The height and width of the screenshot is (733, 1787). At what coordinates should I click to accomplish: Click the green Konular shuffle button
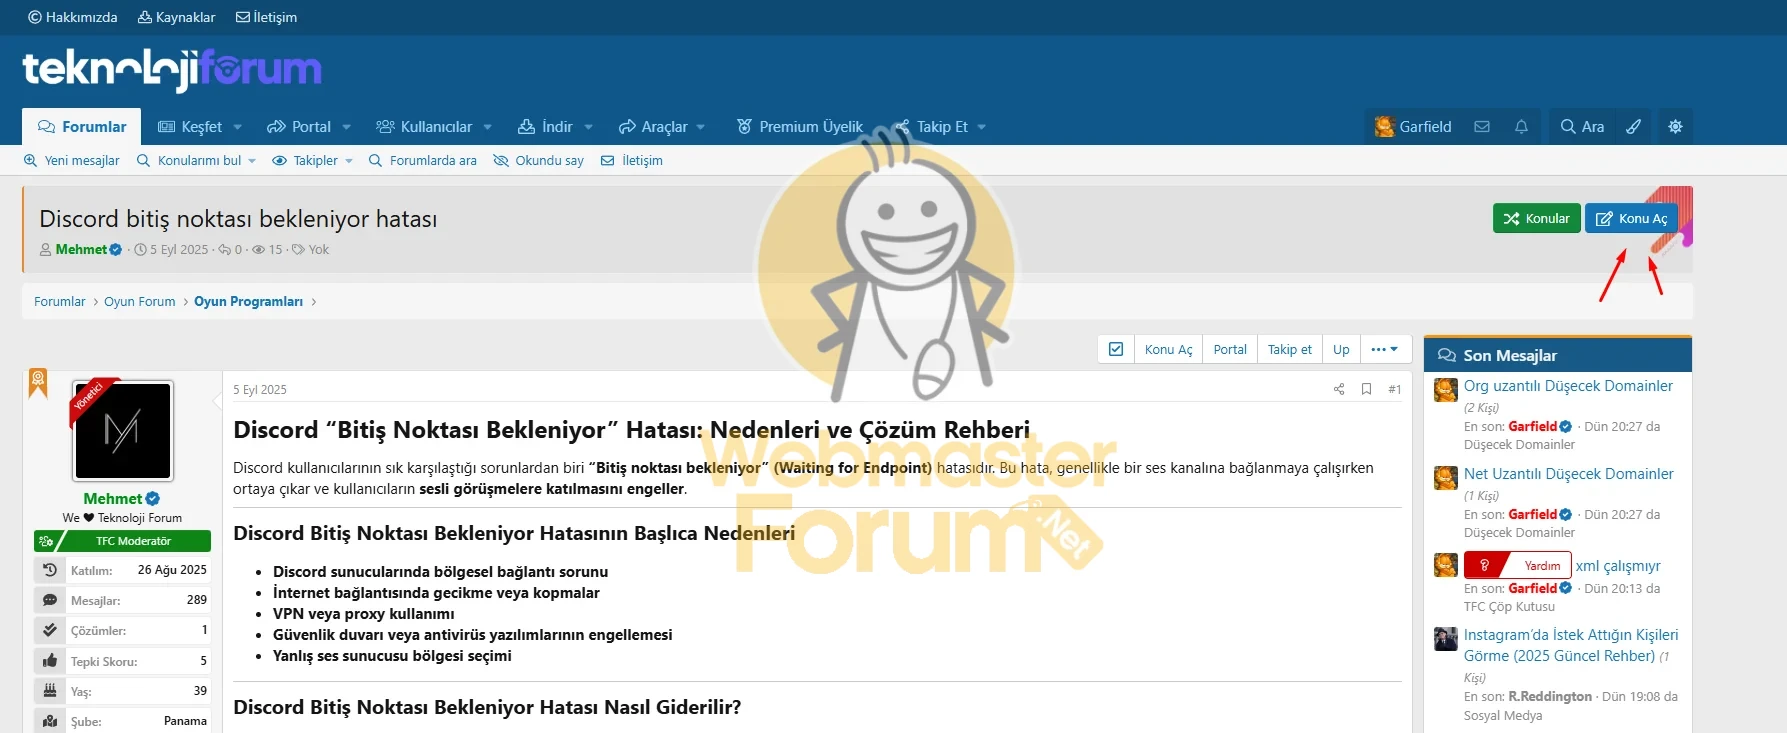pos(1536,218)
